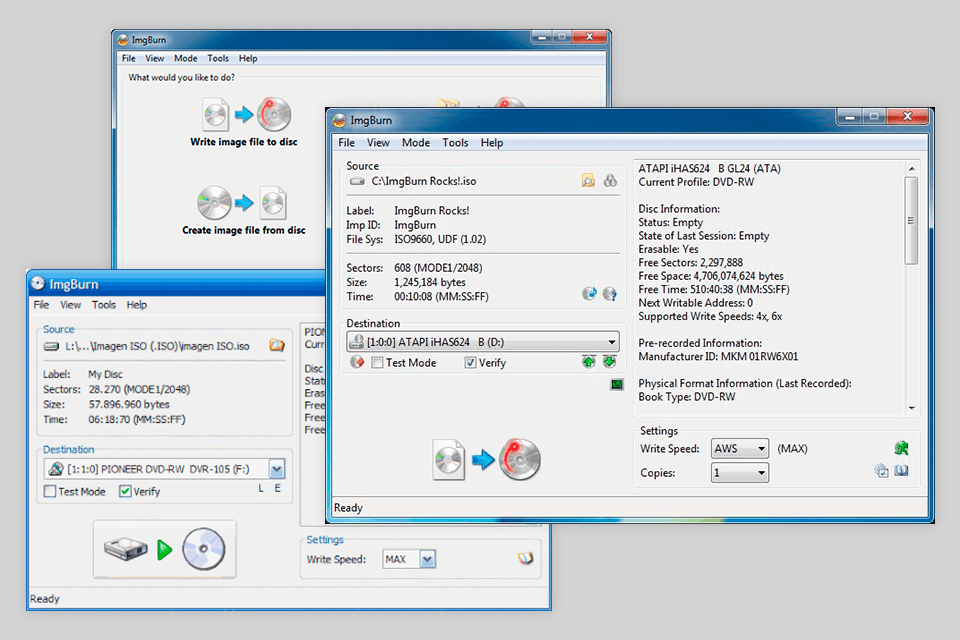Click the globe help icon next to it
960x640 pixels.
click(x=610, y=294)
